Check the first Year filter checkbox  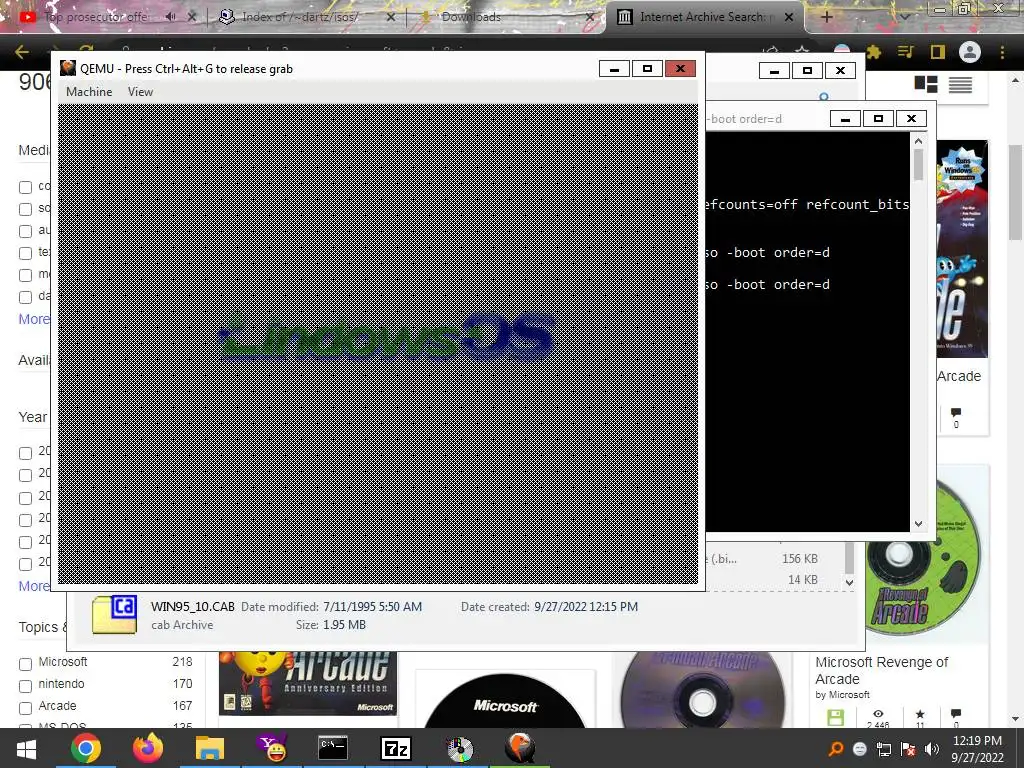[x=25, y=453]
